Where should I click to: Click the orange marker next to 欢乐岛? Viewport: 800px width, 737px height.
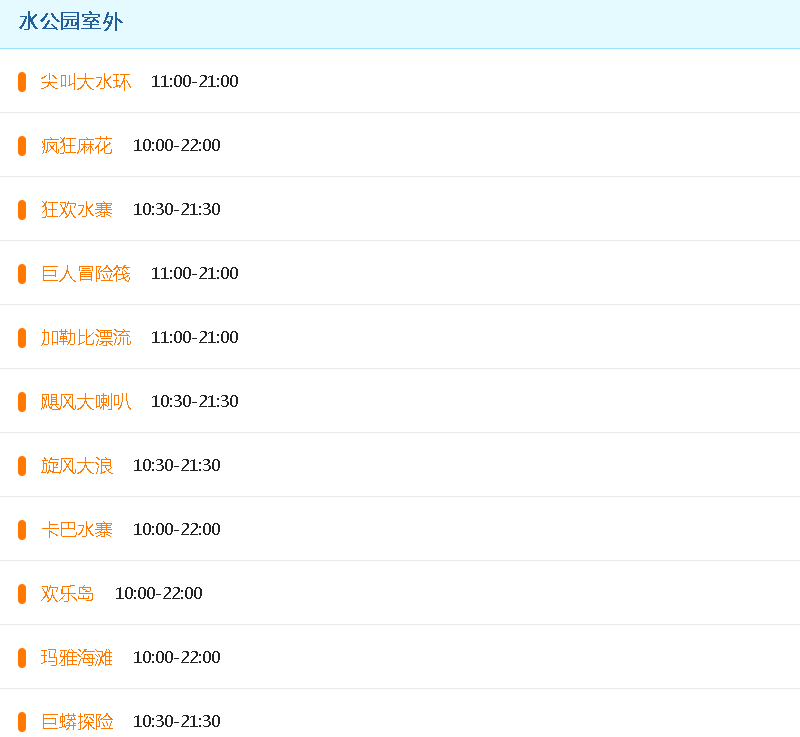pos(22,594)
